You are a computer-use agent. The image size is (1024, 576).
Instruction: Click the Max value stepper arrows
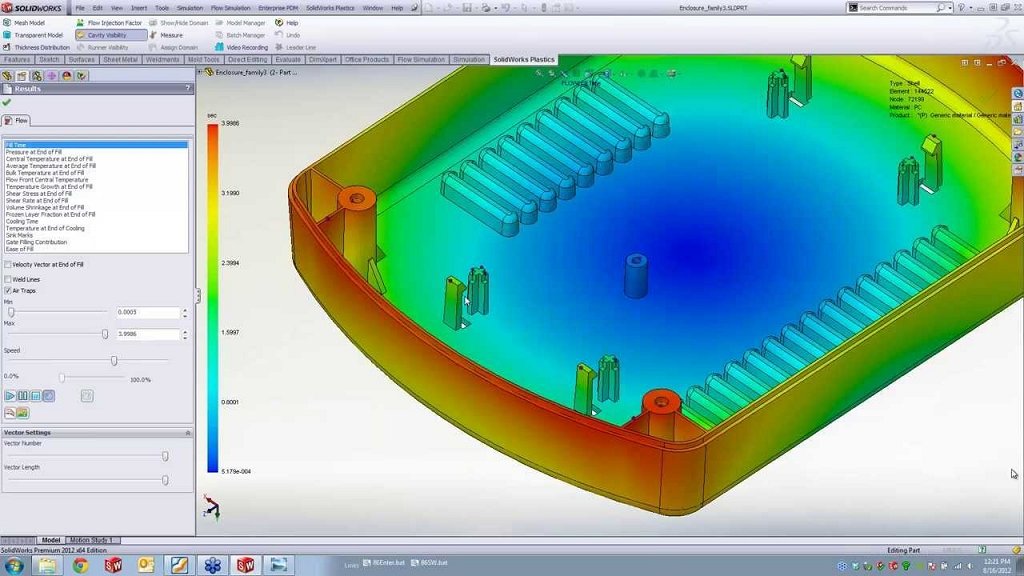[x=184, y=334]
